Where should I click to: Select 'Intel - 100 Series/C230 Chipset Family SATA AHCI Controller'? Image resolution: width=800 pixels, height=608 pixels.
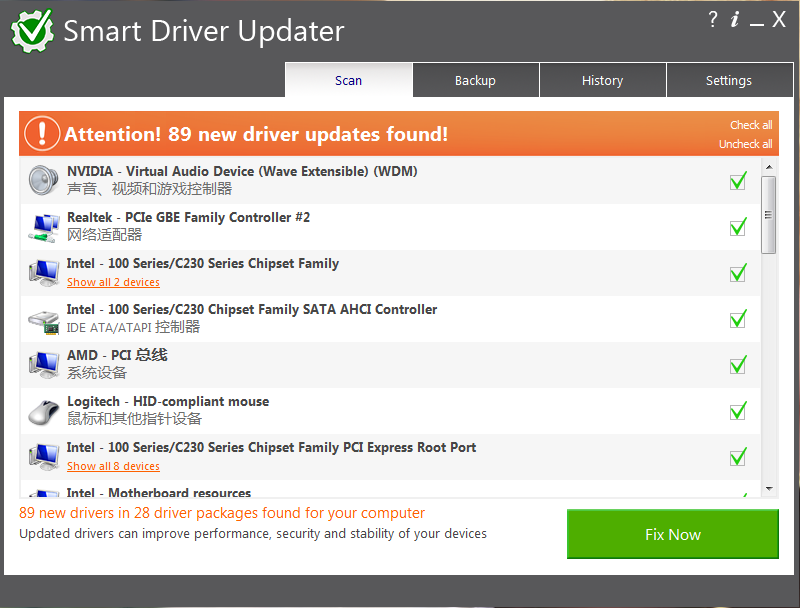point(252,310)
